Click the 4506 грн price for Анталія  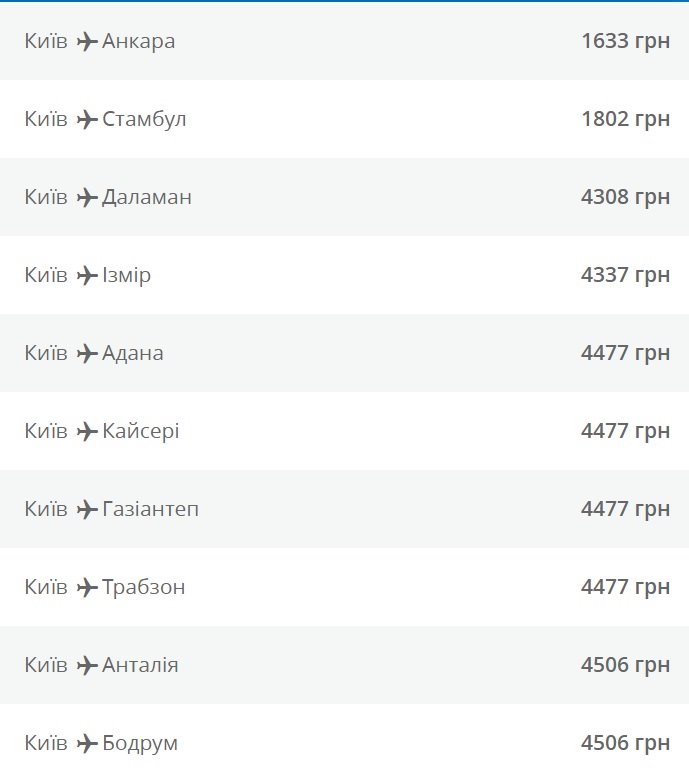click(625, 666)
